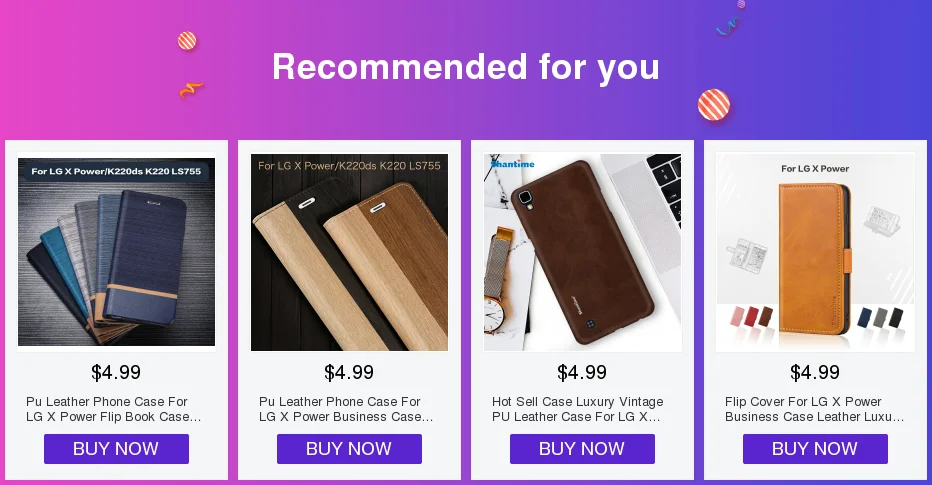932x485 pixels.
Task: Click the Shantime logo on the brown case image
Action: [512, 163]
